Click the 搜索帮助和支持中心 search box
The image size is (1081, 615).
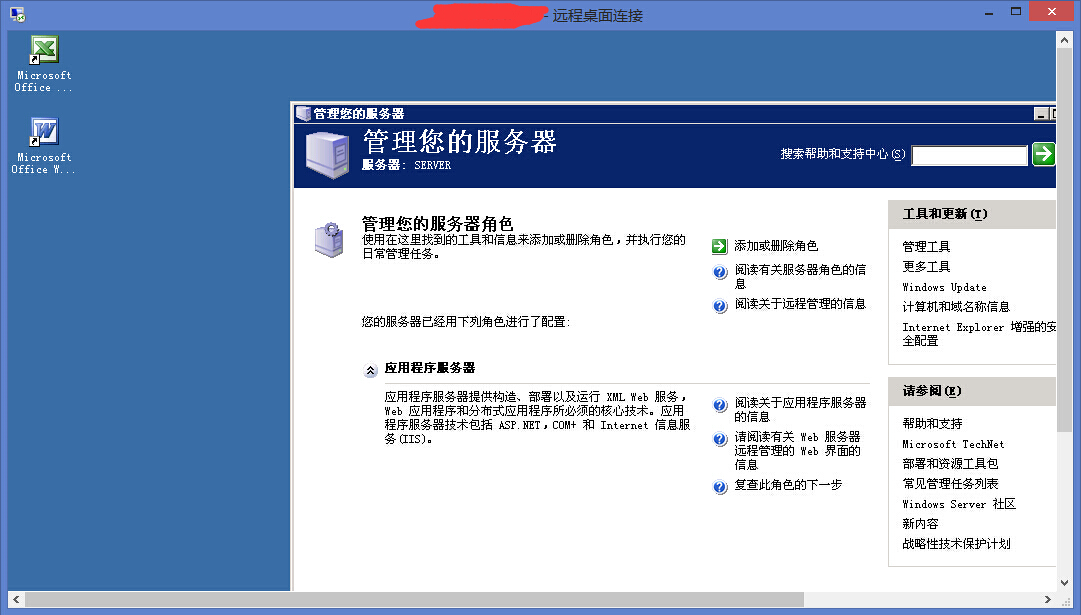(969, 155)
